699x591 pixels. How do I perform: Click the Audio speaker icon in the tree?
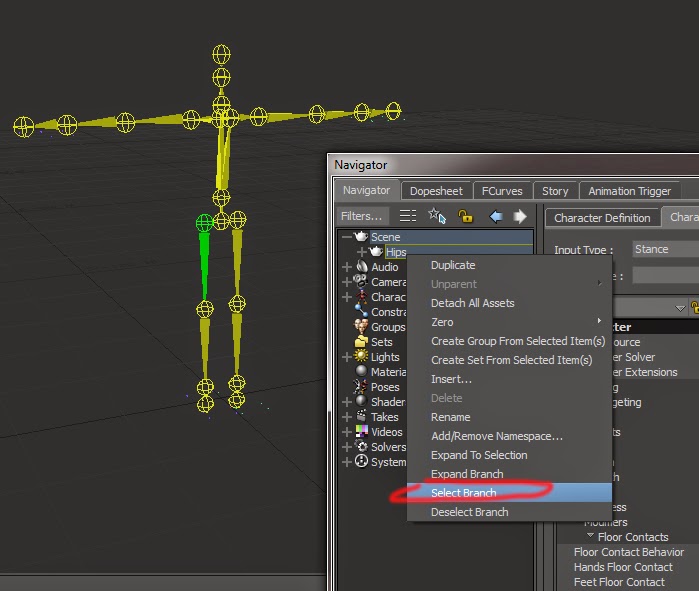click(x=361, y=267)
